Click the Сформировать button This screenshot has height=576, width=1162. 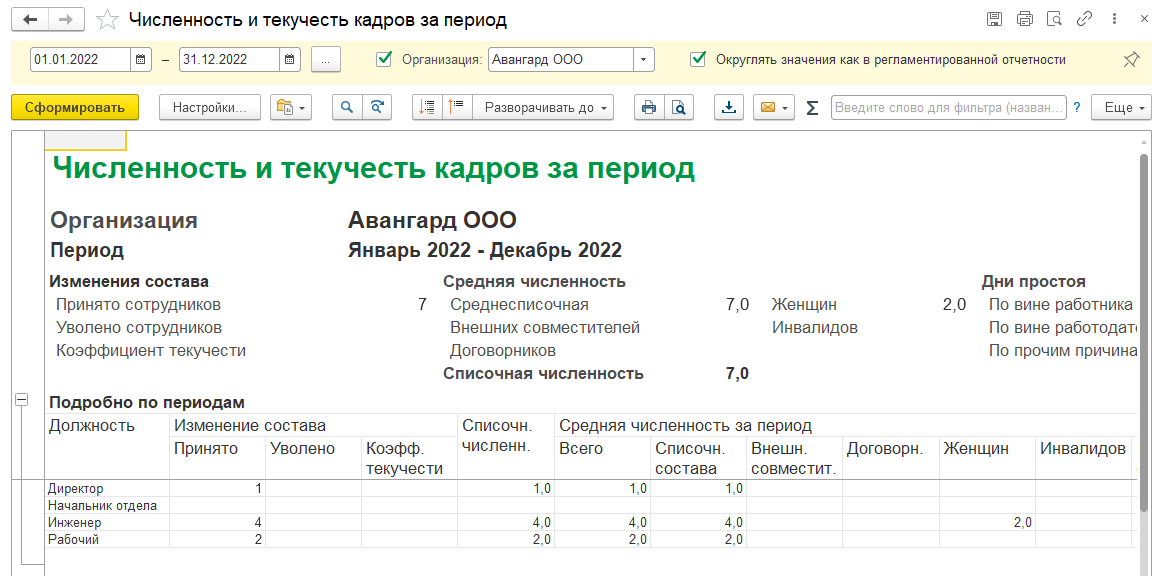coord(75,108)
